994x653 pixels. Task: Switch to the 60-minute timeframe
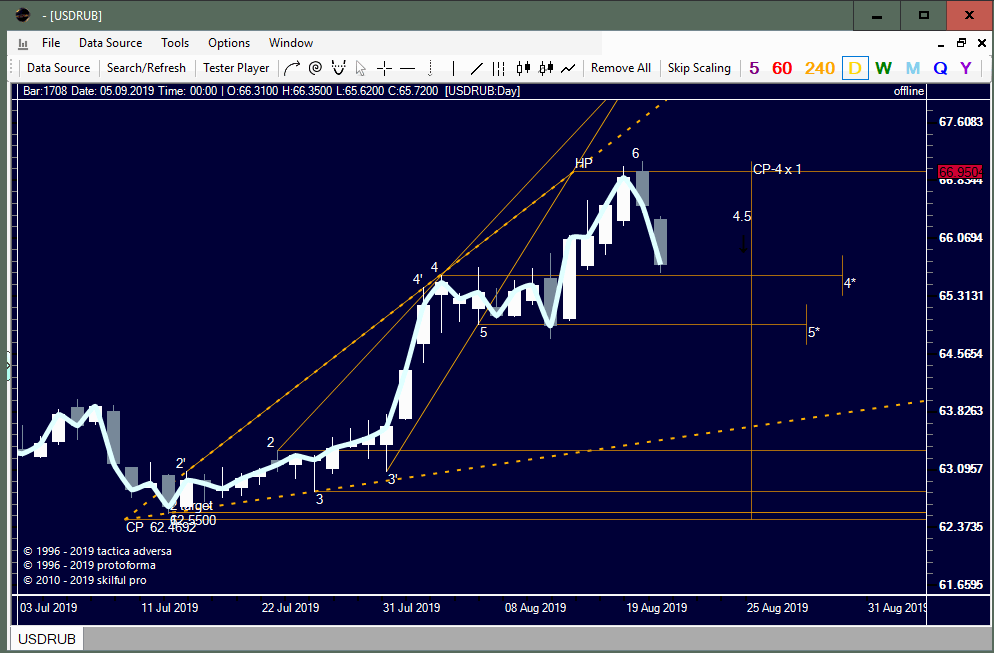782,68
